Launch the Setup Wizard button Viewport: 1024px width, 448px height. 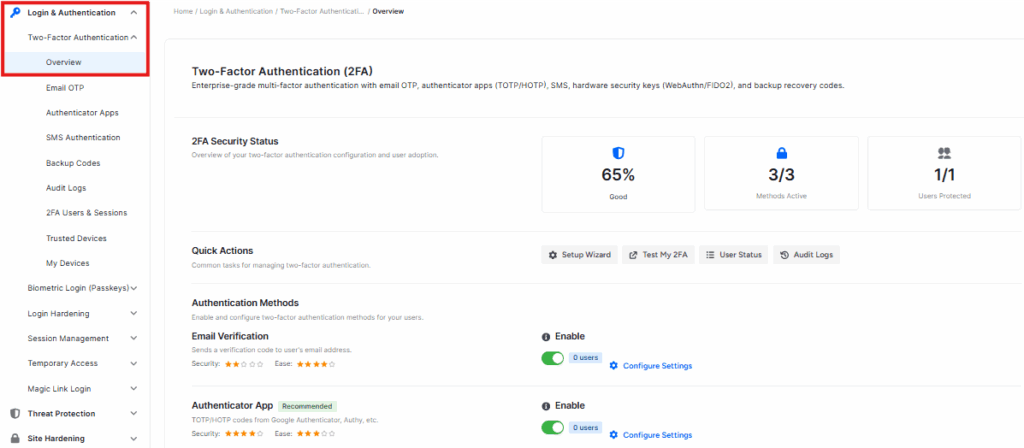(579, 255)
